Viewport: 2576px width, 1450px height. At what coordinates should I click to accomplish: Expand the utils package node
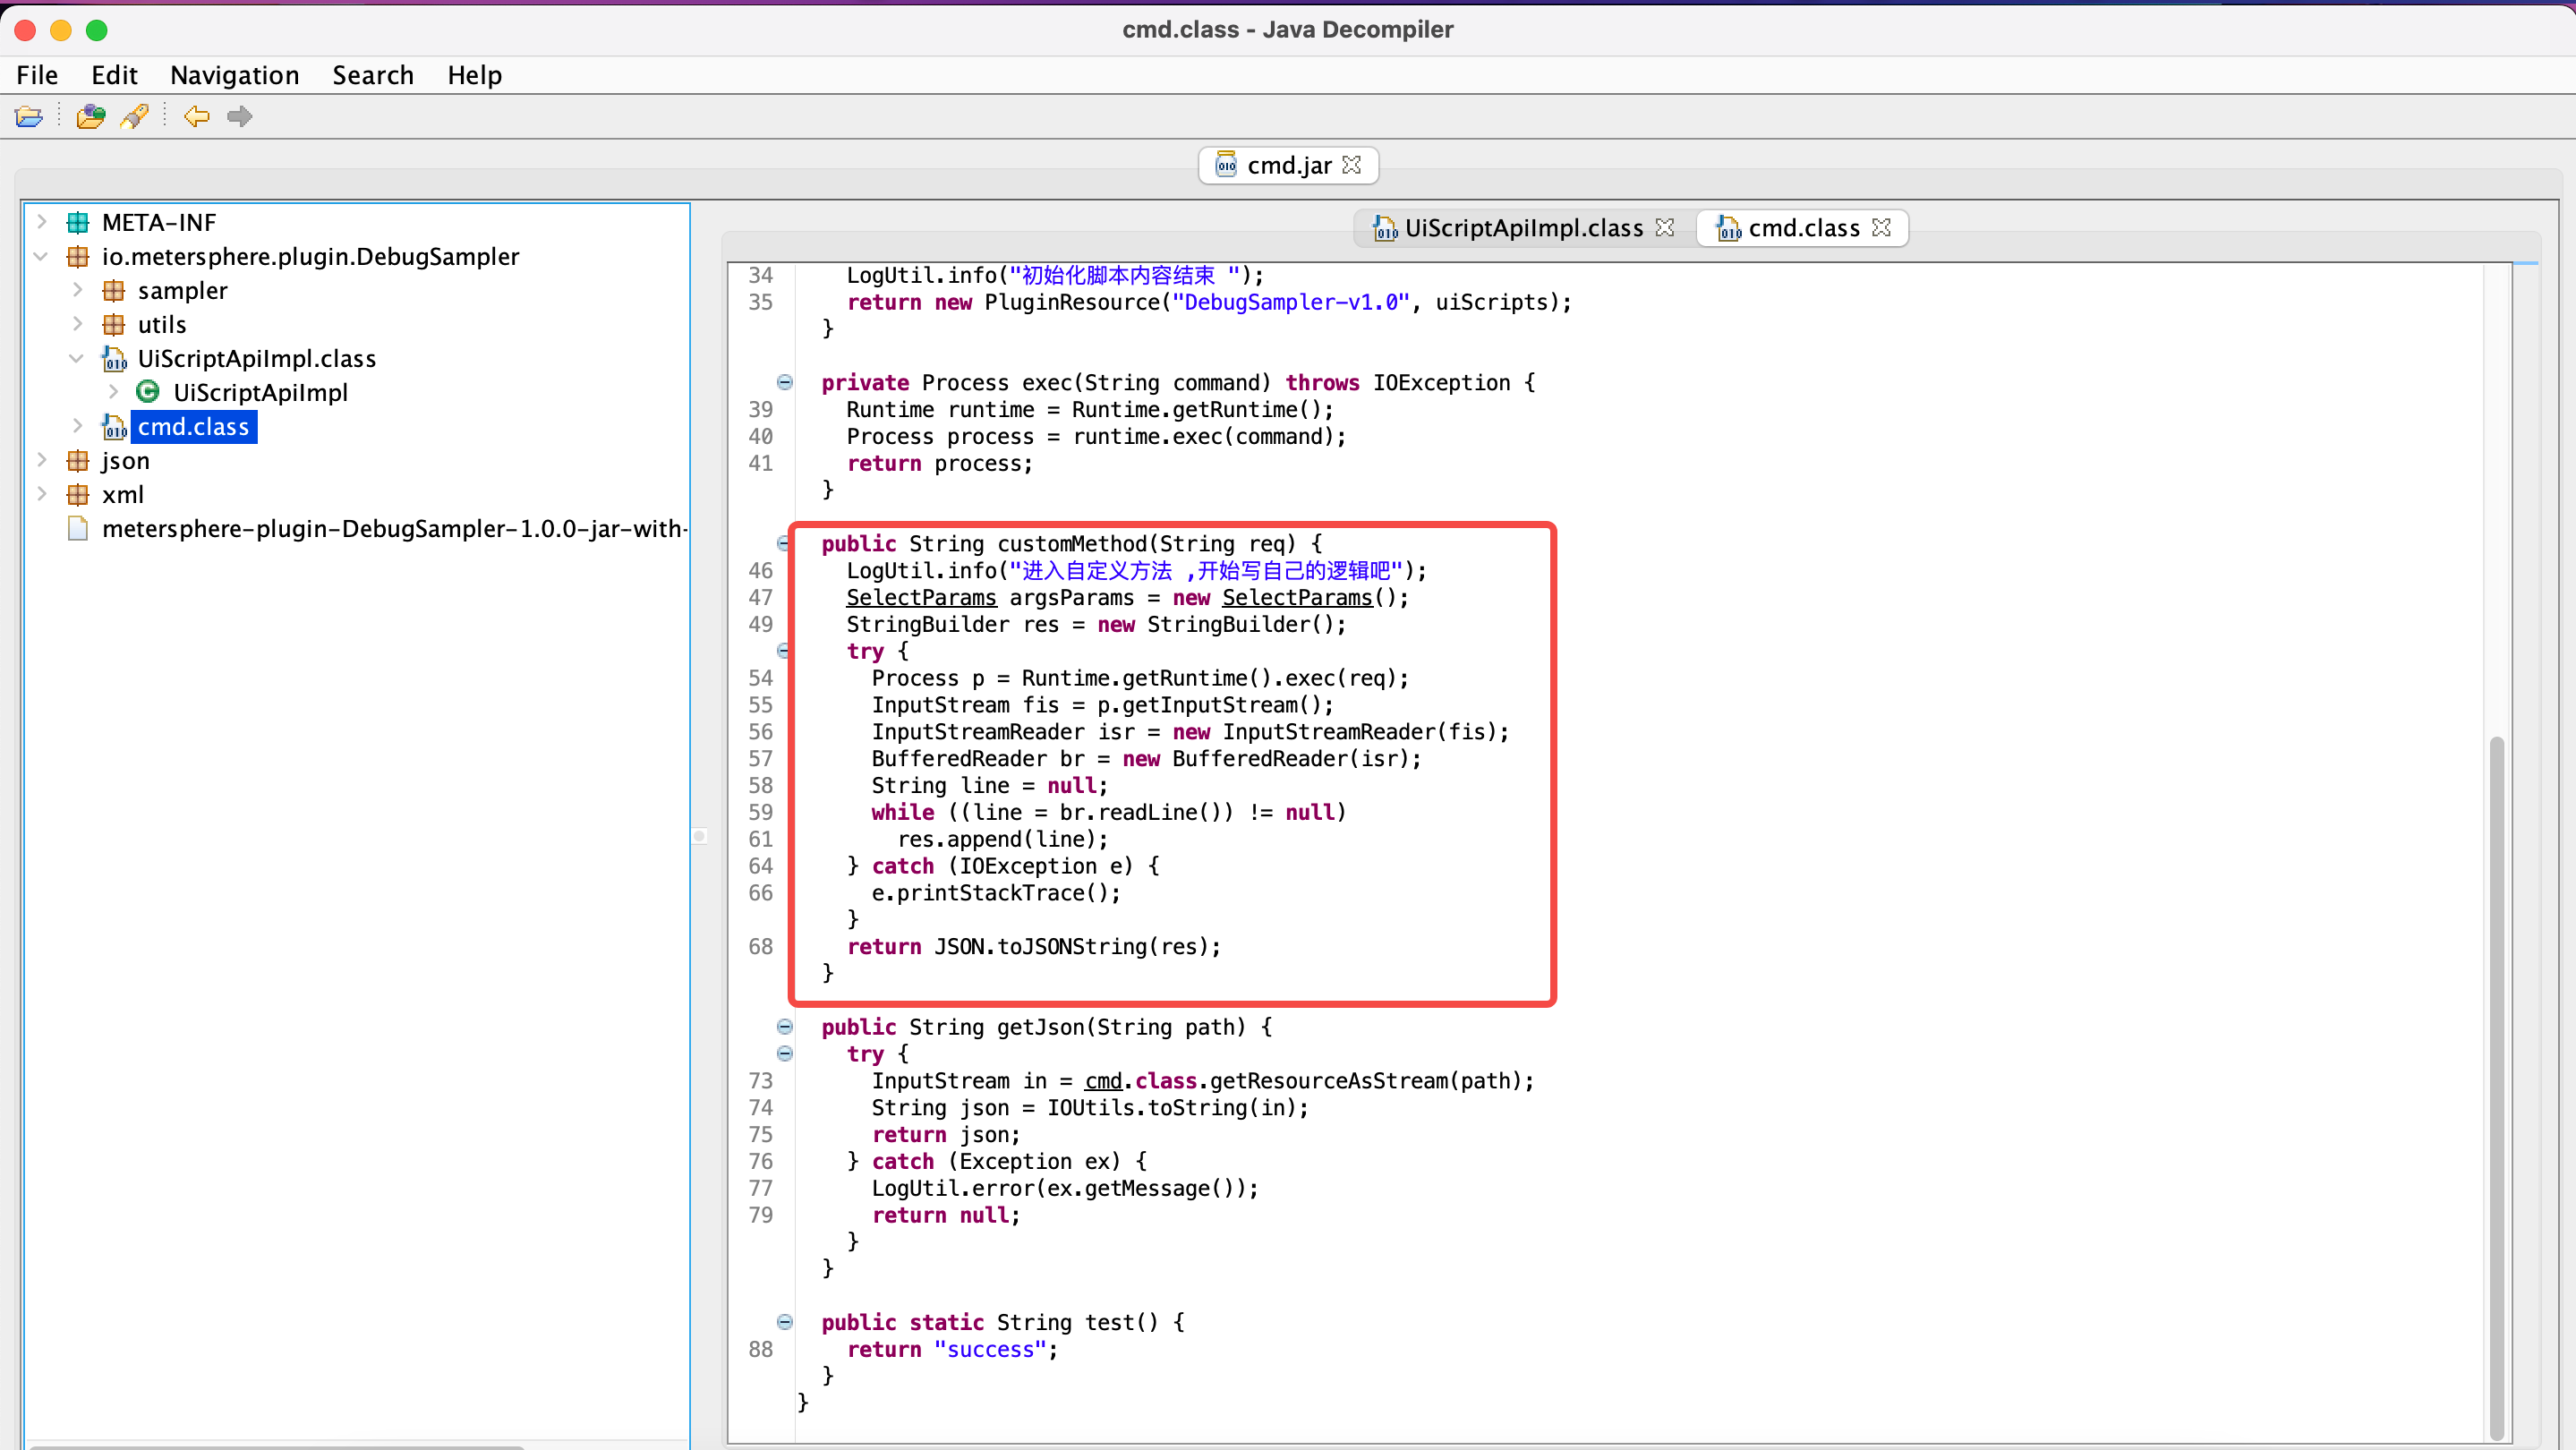click(x=78, y=323)
